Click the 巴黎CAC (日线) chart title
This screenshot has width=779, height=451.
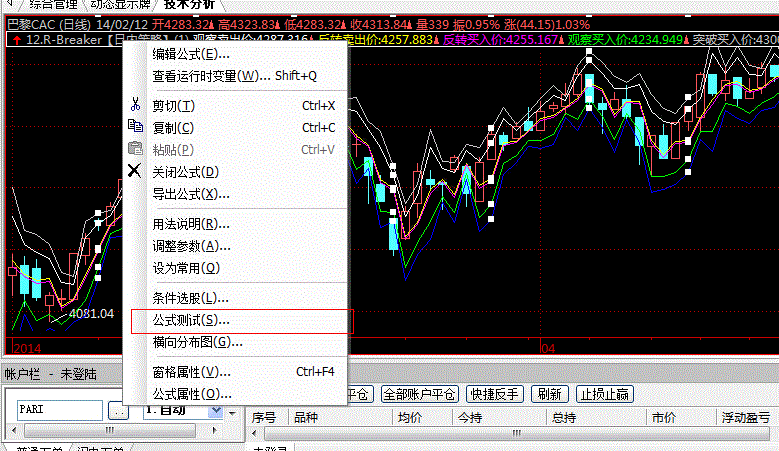[49, 24]
